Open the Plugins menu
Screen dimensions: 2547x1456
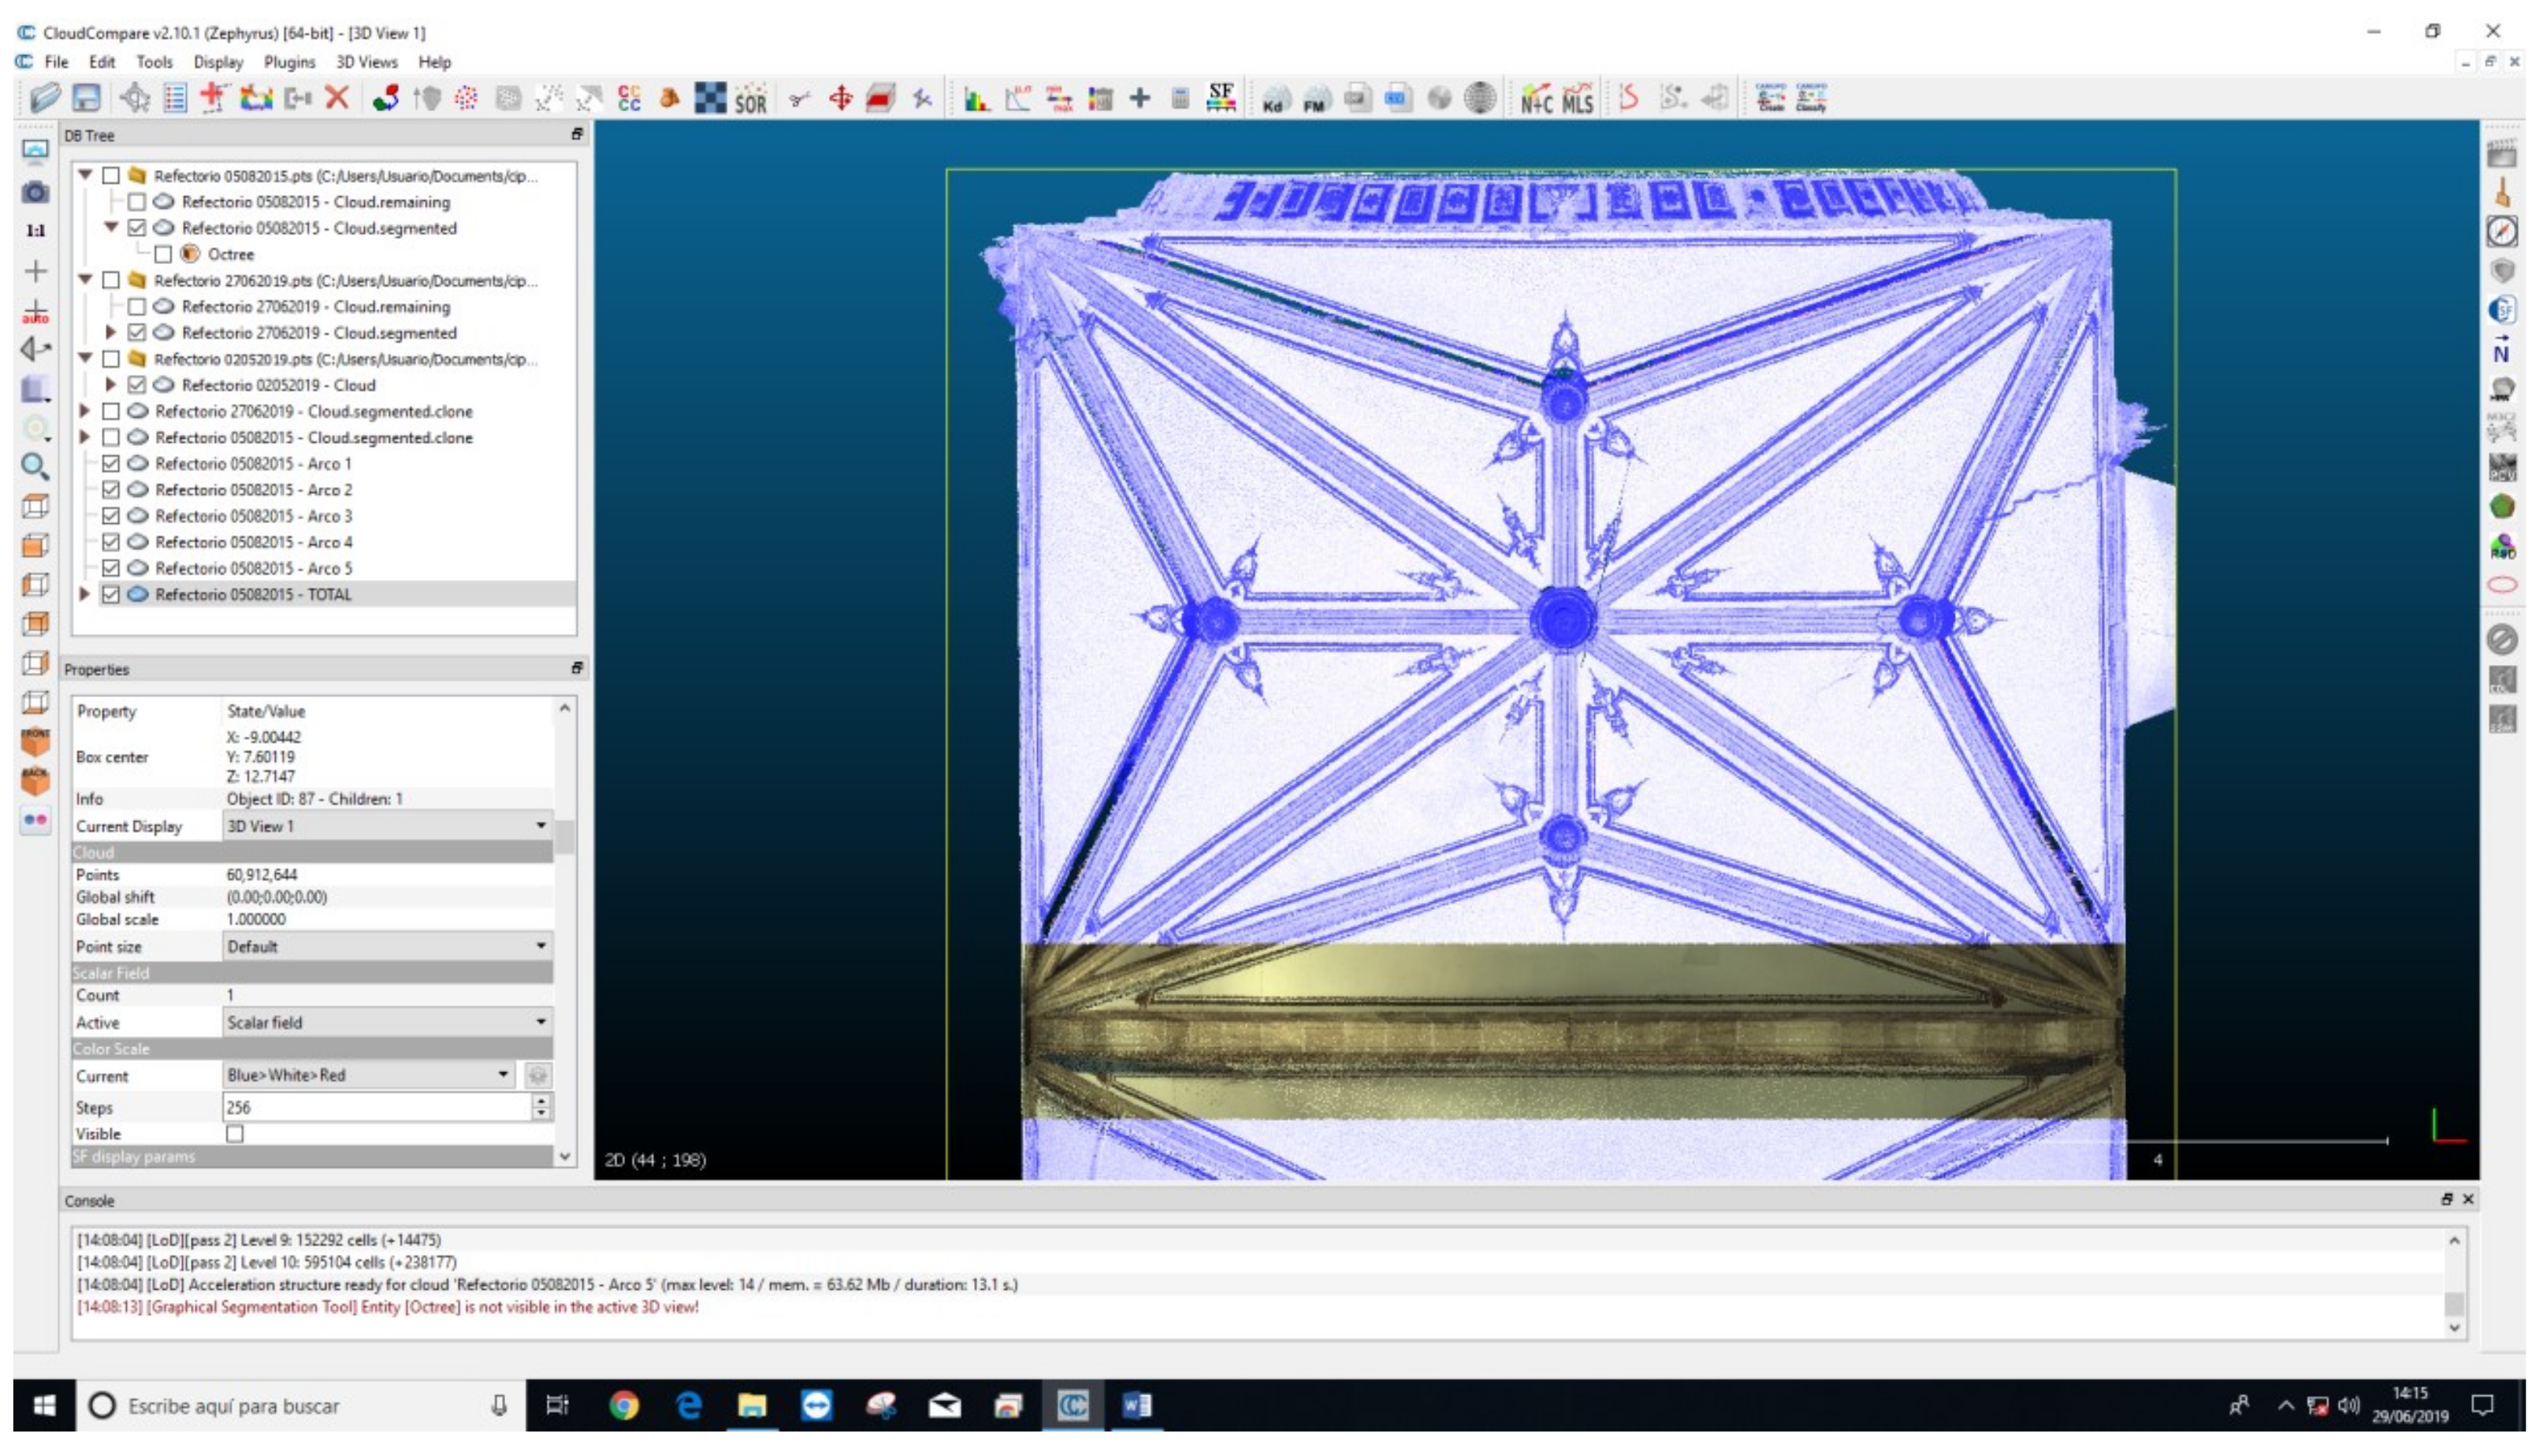click(289, 62)
